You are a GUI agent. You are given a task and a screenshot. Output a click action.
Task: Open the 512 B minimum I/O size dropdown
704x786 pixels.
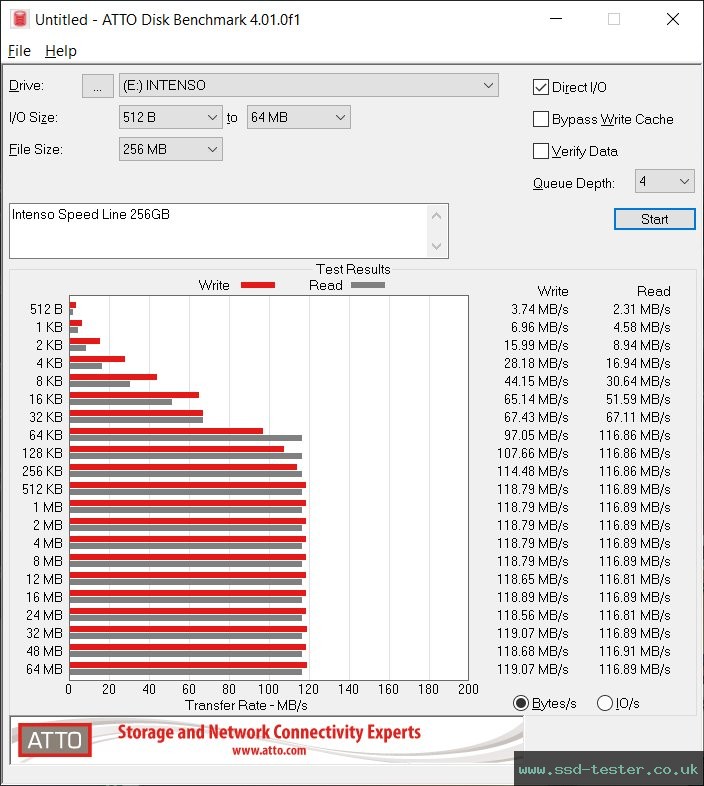[x=170, y=117]
